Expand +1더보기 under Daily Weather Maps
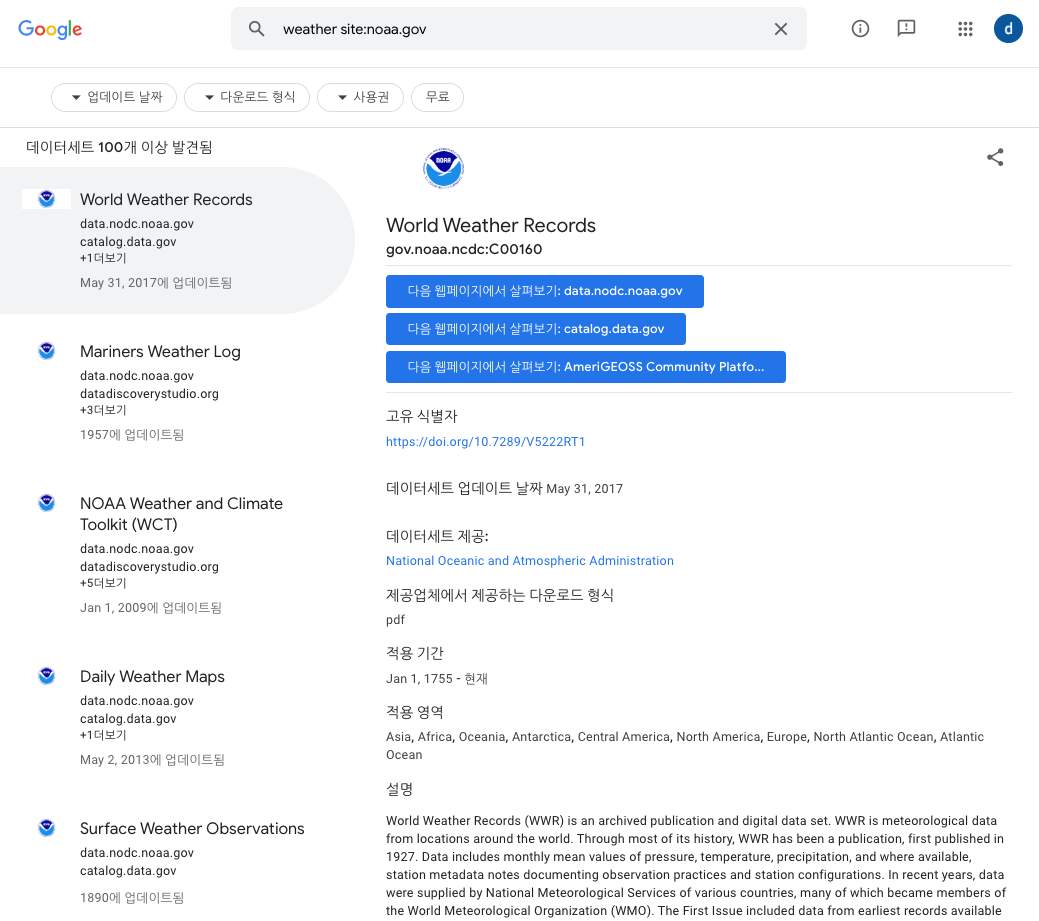 point(103,735)
